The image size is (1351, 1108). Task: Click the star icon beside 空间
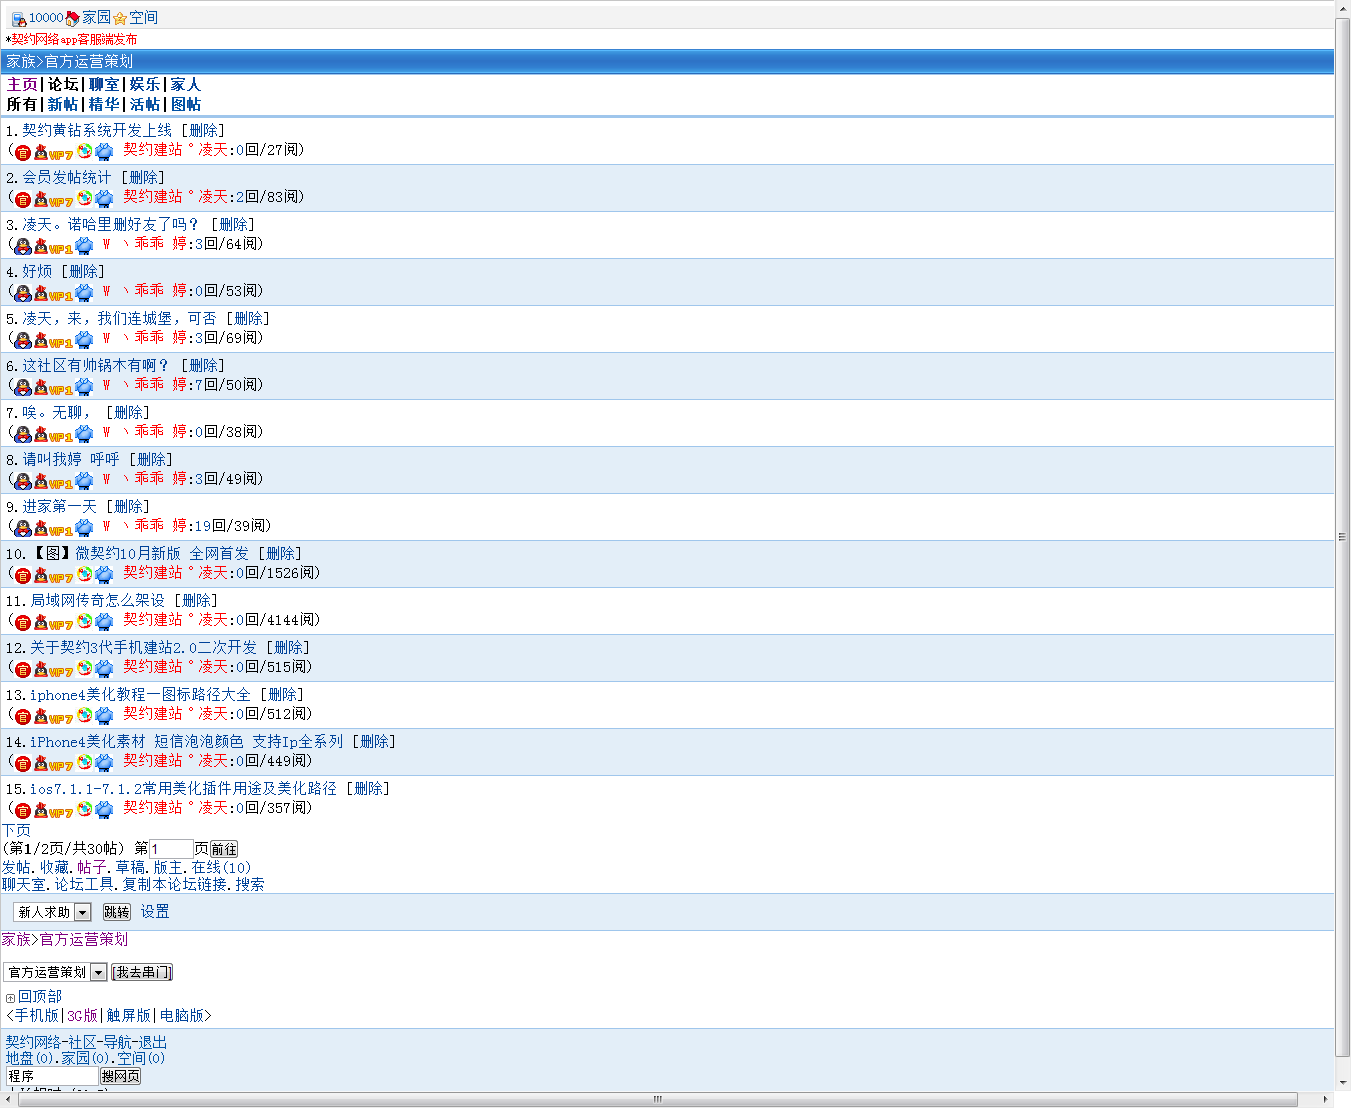120,18
